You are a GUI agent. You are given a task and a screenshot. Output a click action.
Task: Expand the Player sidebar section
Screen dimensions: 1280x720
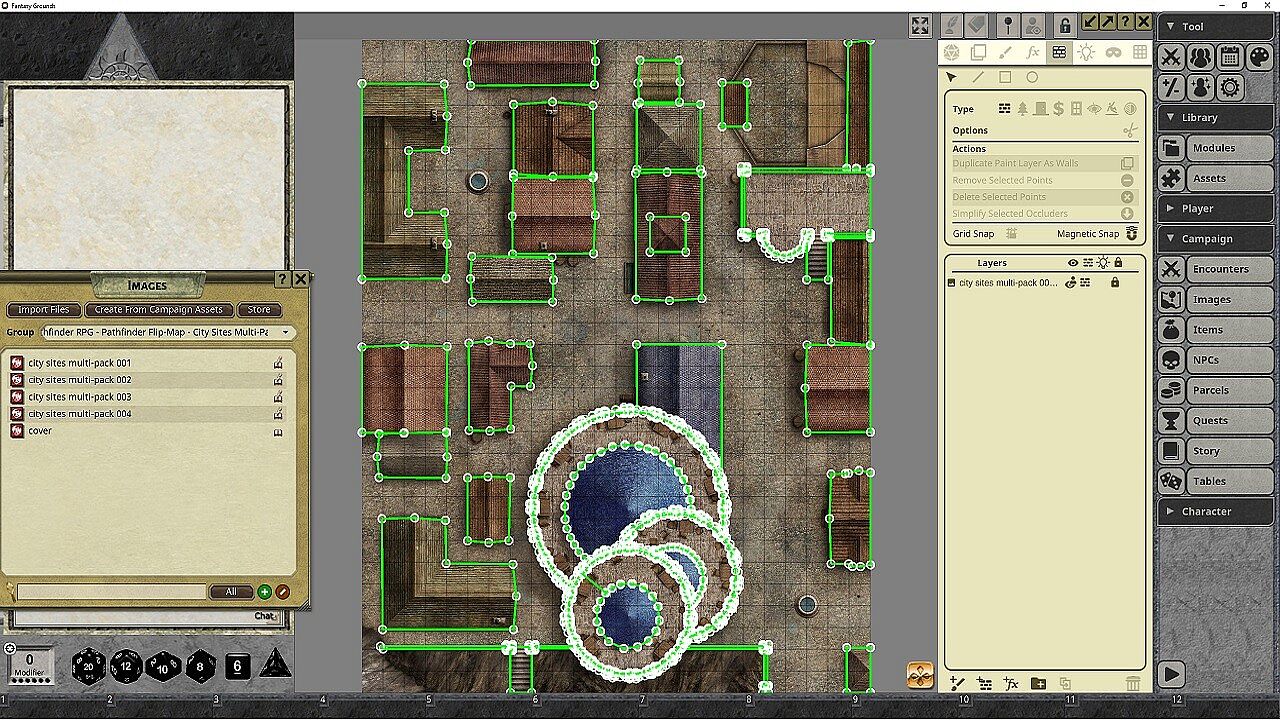pos(1215,208)
